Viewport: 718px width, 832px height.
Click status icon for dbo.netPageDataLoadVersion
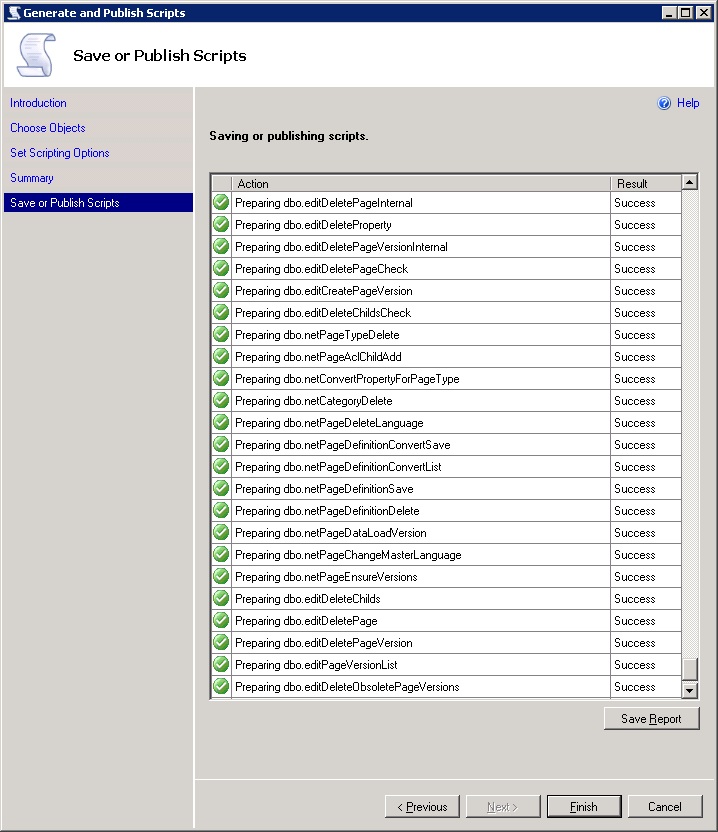[221, 533]
